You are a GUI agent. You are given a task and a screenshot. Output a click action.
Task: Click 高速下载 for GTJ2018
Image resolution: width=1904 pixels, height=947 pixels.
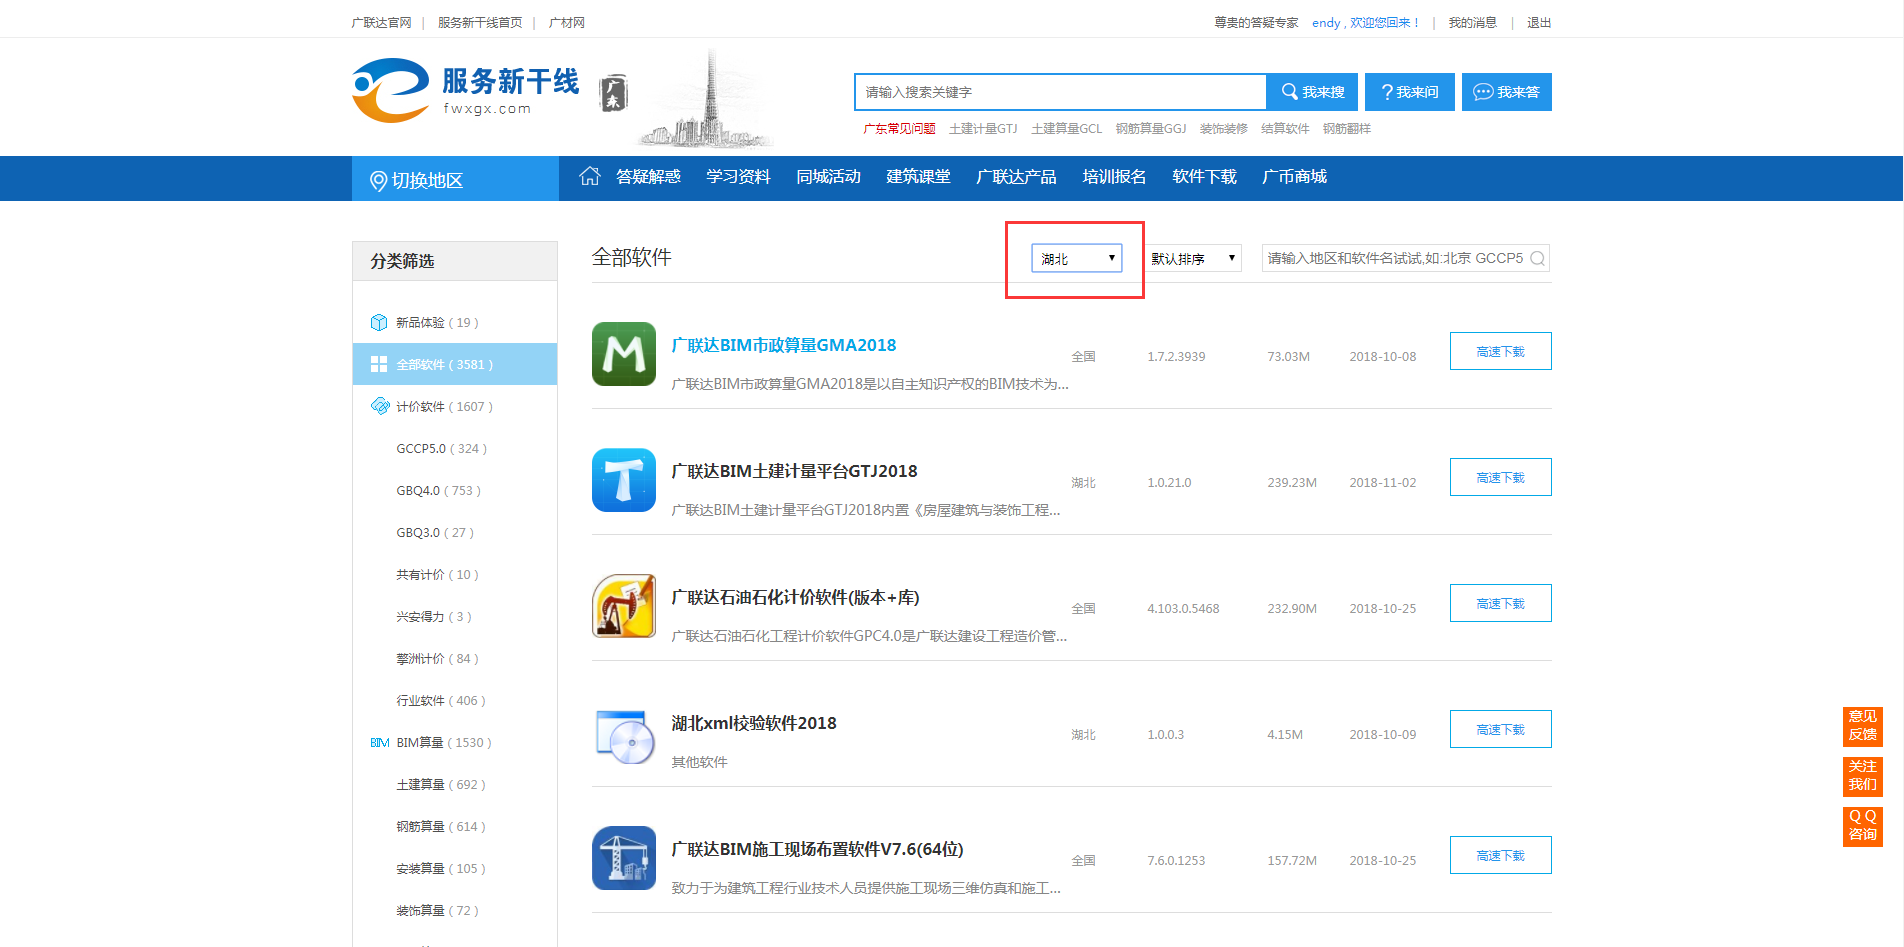(1501, 477)
